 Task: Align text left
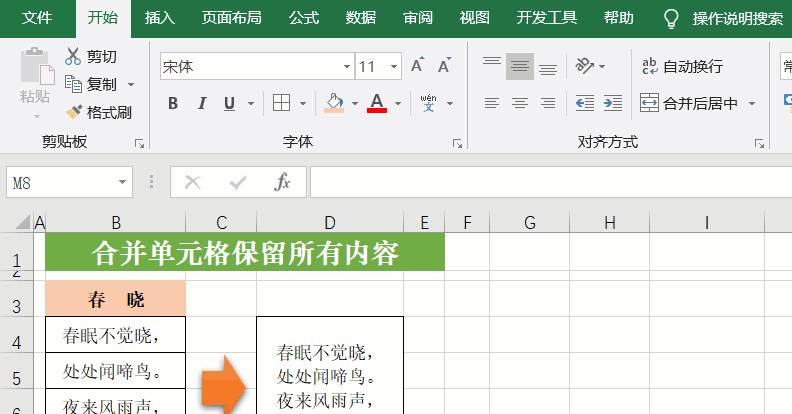point(492,104)
